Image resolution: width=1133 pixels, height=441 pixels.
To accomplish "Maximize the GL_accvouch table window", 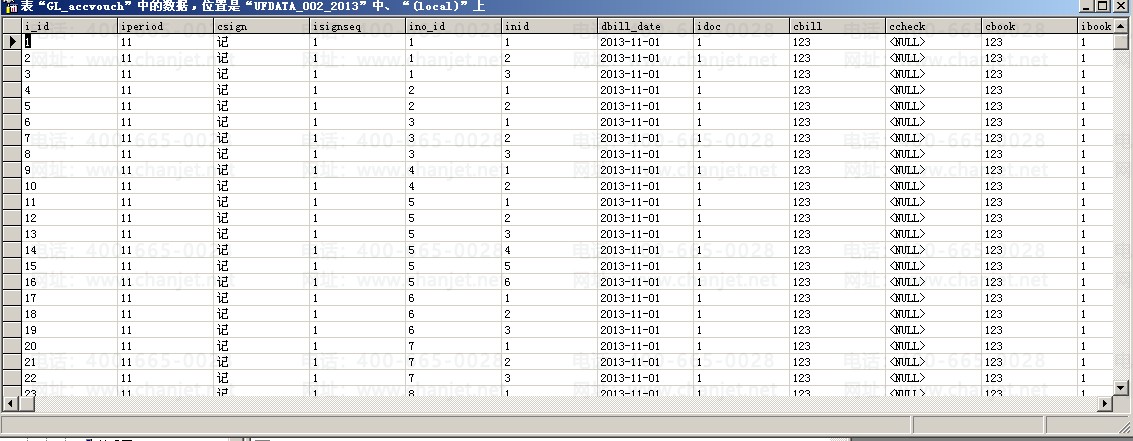I will (x=1103, y=6).
